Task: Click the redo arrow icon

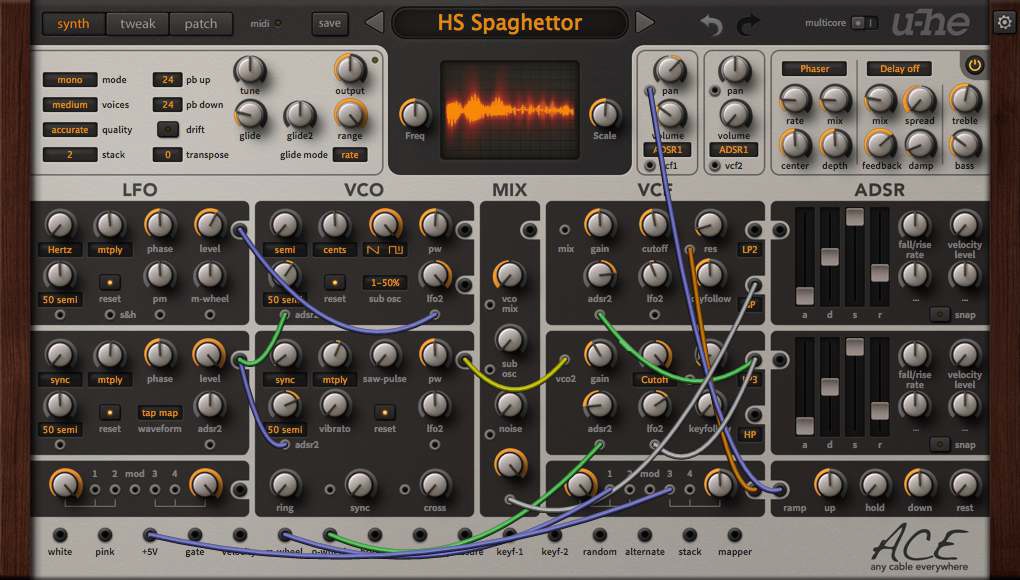Action: (747, 25)
